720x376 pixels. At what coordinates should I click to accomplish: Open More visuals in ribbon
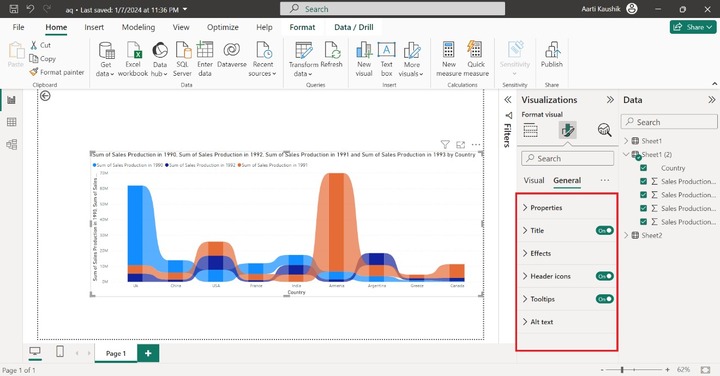[411, 59]
